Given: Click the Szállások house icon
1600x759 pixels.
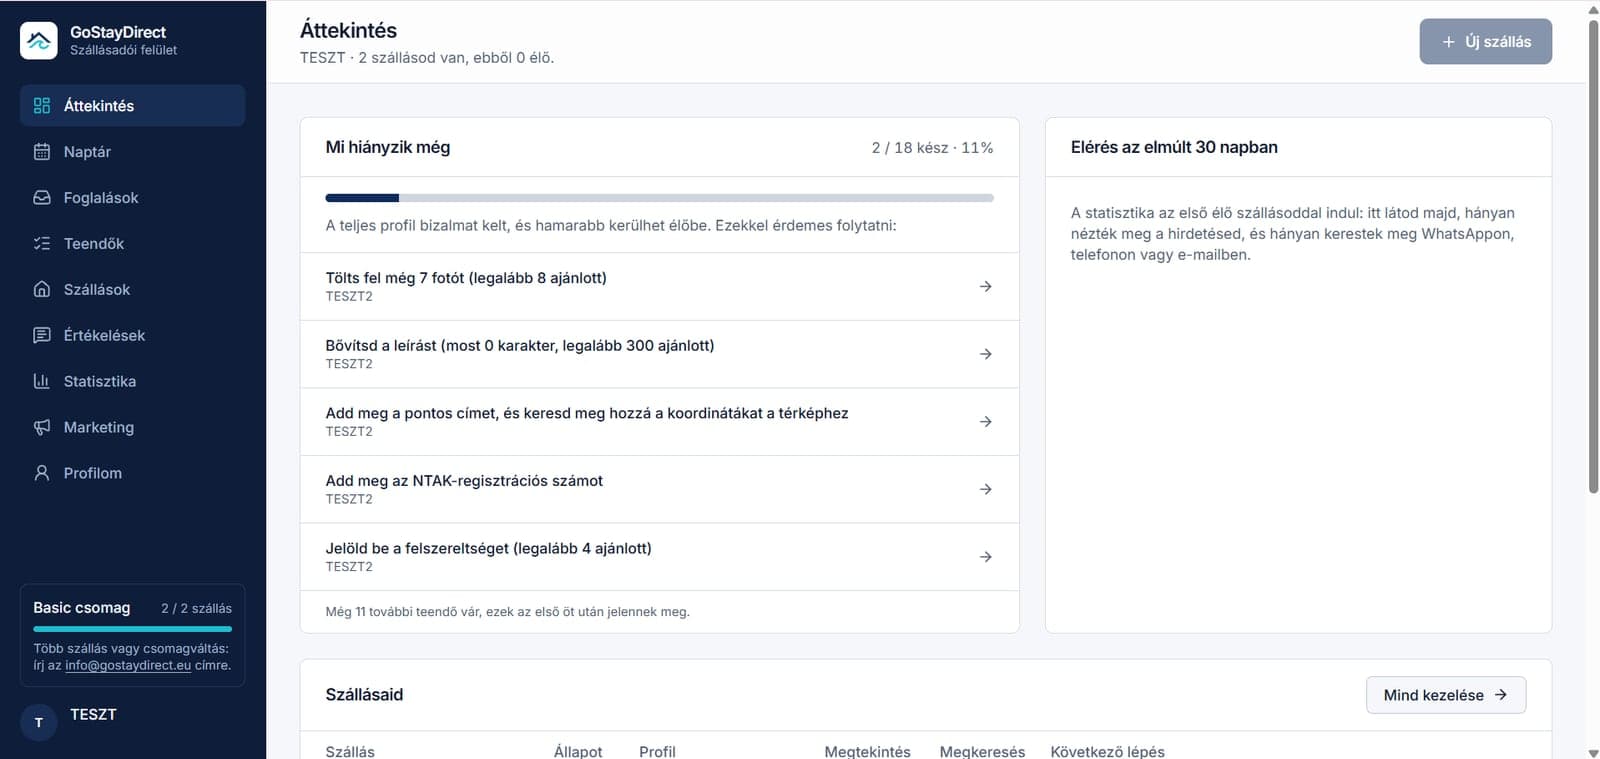Looking at the screenshot, I should pyautogui.click(x=42, y=290).
